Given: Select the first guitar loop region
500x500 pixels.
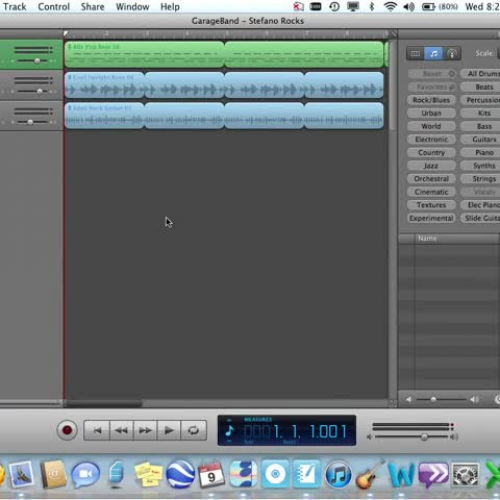Looking at the screenshot, I should click(105, 116).
